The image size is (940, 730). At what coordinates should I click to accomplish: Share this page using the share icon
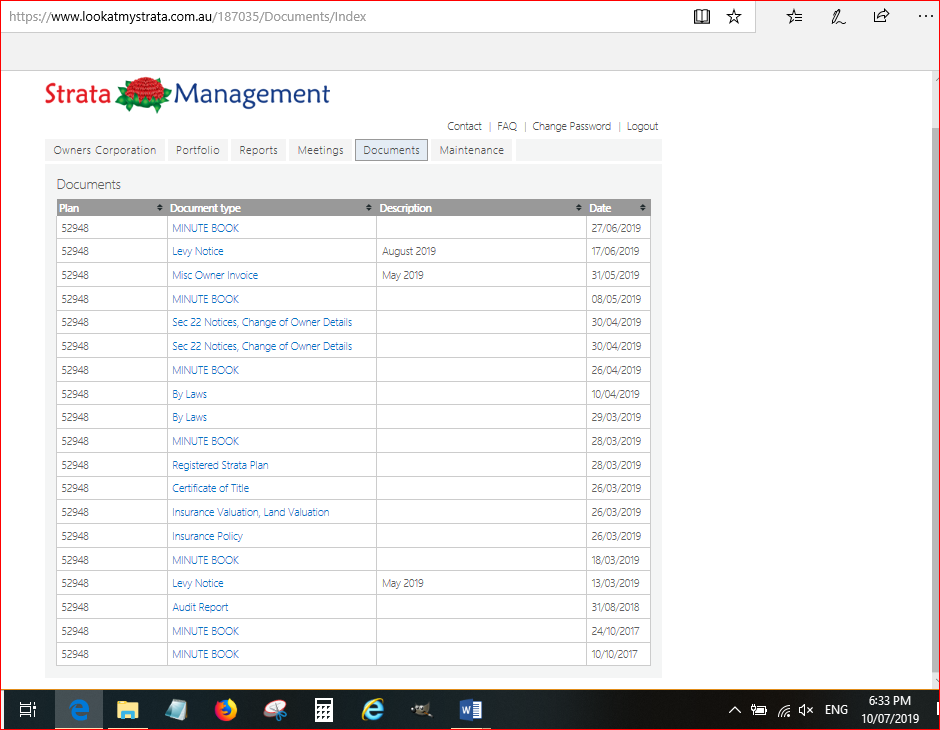(x=881, y=16)
